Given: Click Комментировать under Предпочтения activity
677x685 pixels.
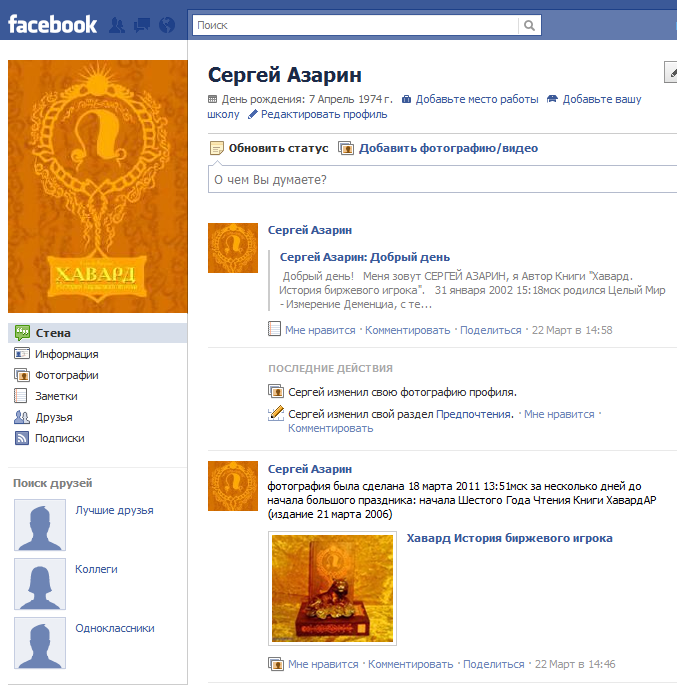Looking at the screenshot, I should click(x=330, y=428).
